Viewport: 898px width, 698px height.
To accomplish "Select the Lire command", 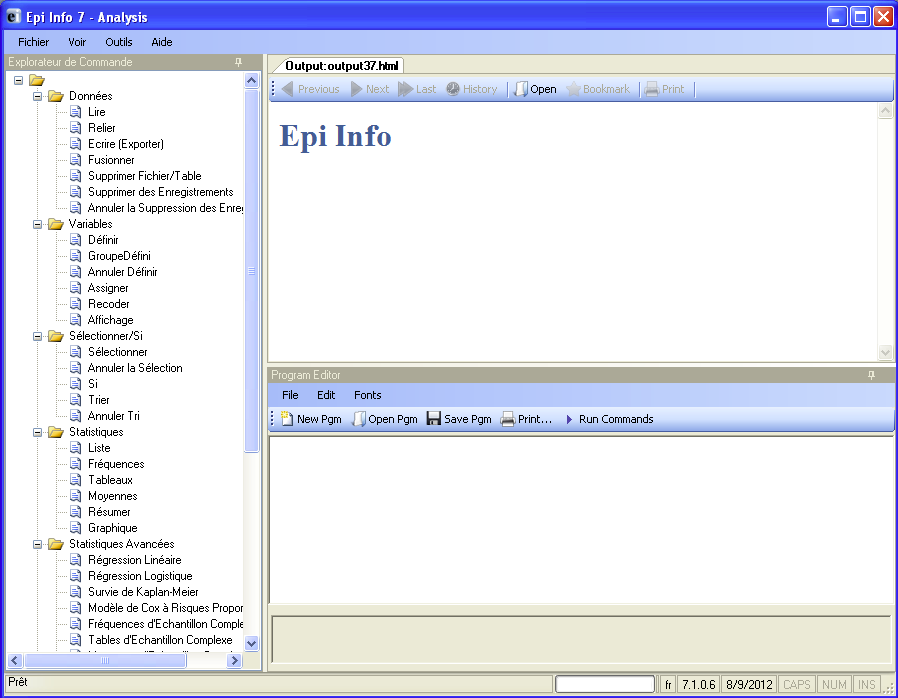I will coord(97,112).
